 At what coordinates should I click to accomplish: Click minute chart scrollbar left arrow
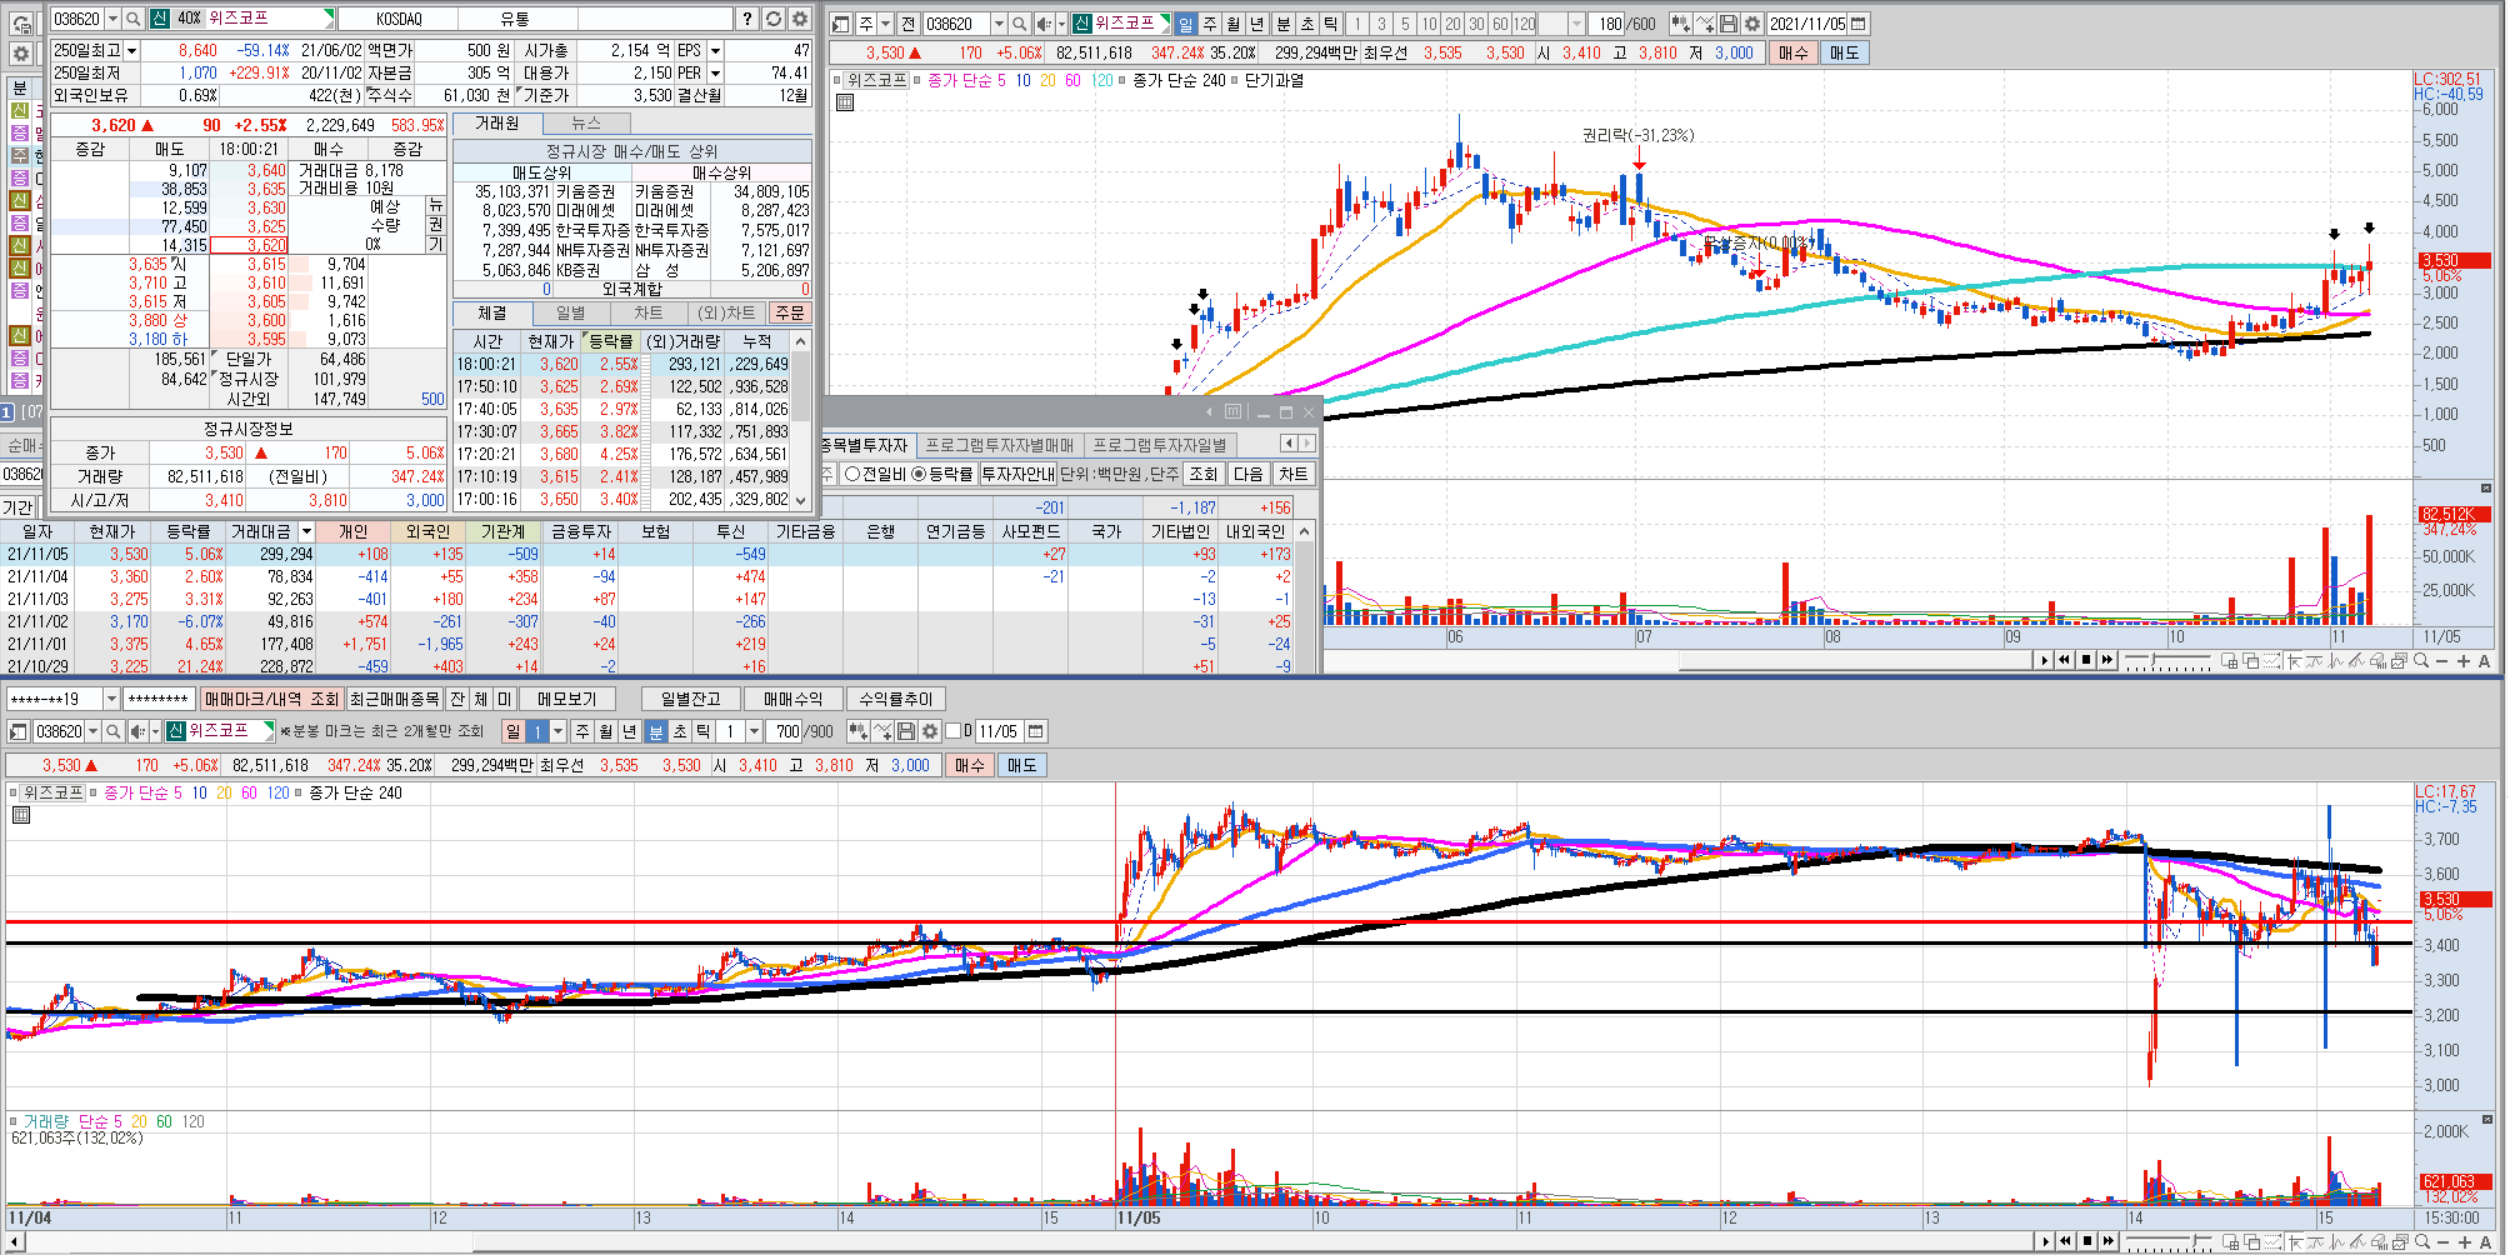pyautogui.click(x=14, y=1242)
